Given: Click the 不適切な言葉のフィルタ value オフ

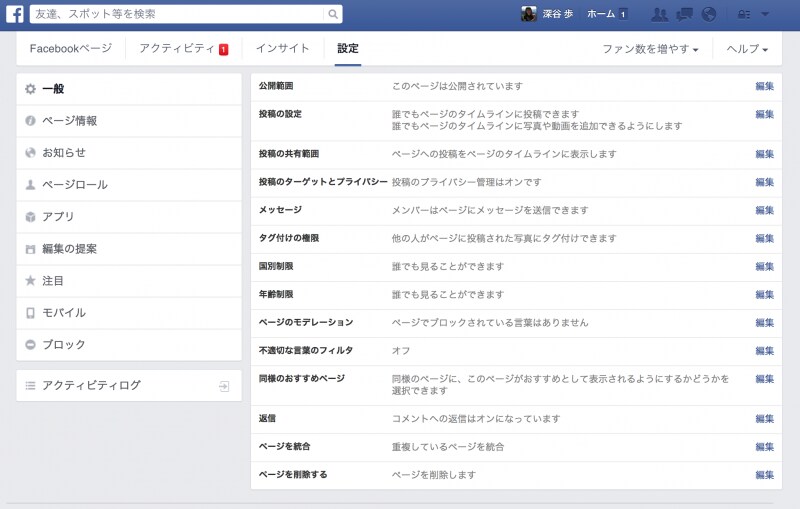Looking at the screenshot, I should pos(401,350).
